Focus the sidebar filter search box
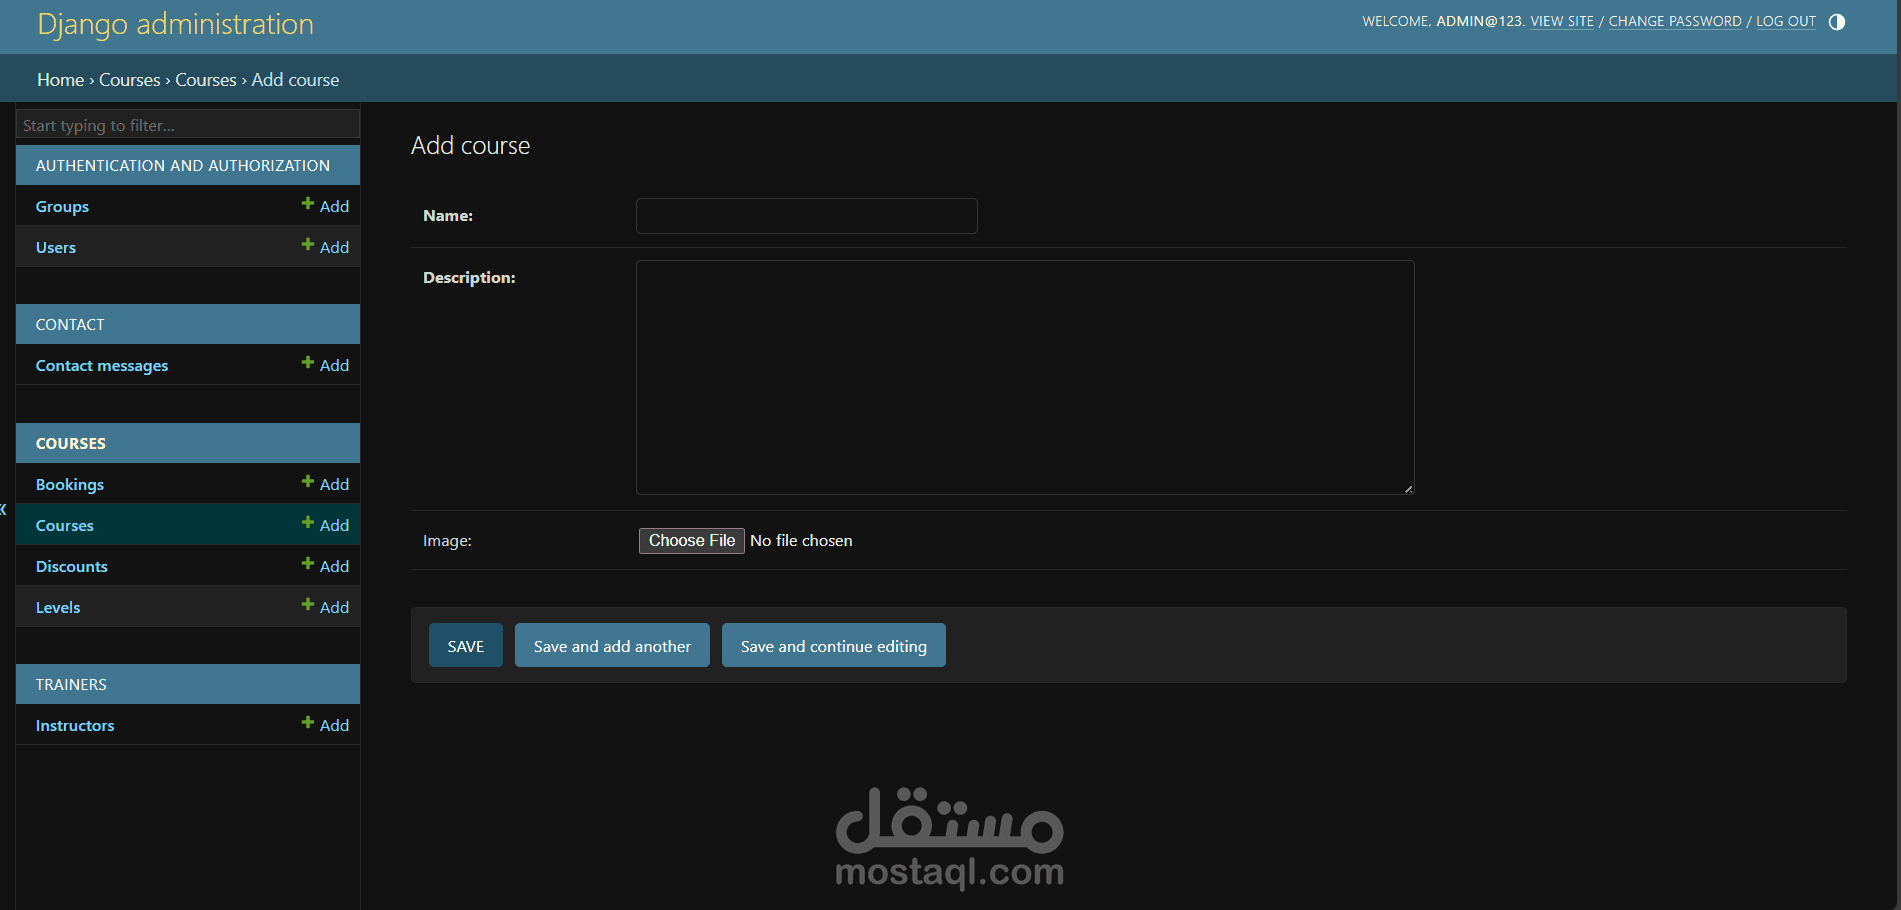 [188, 124]
